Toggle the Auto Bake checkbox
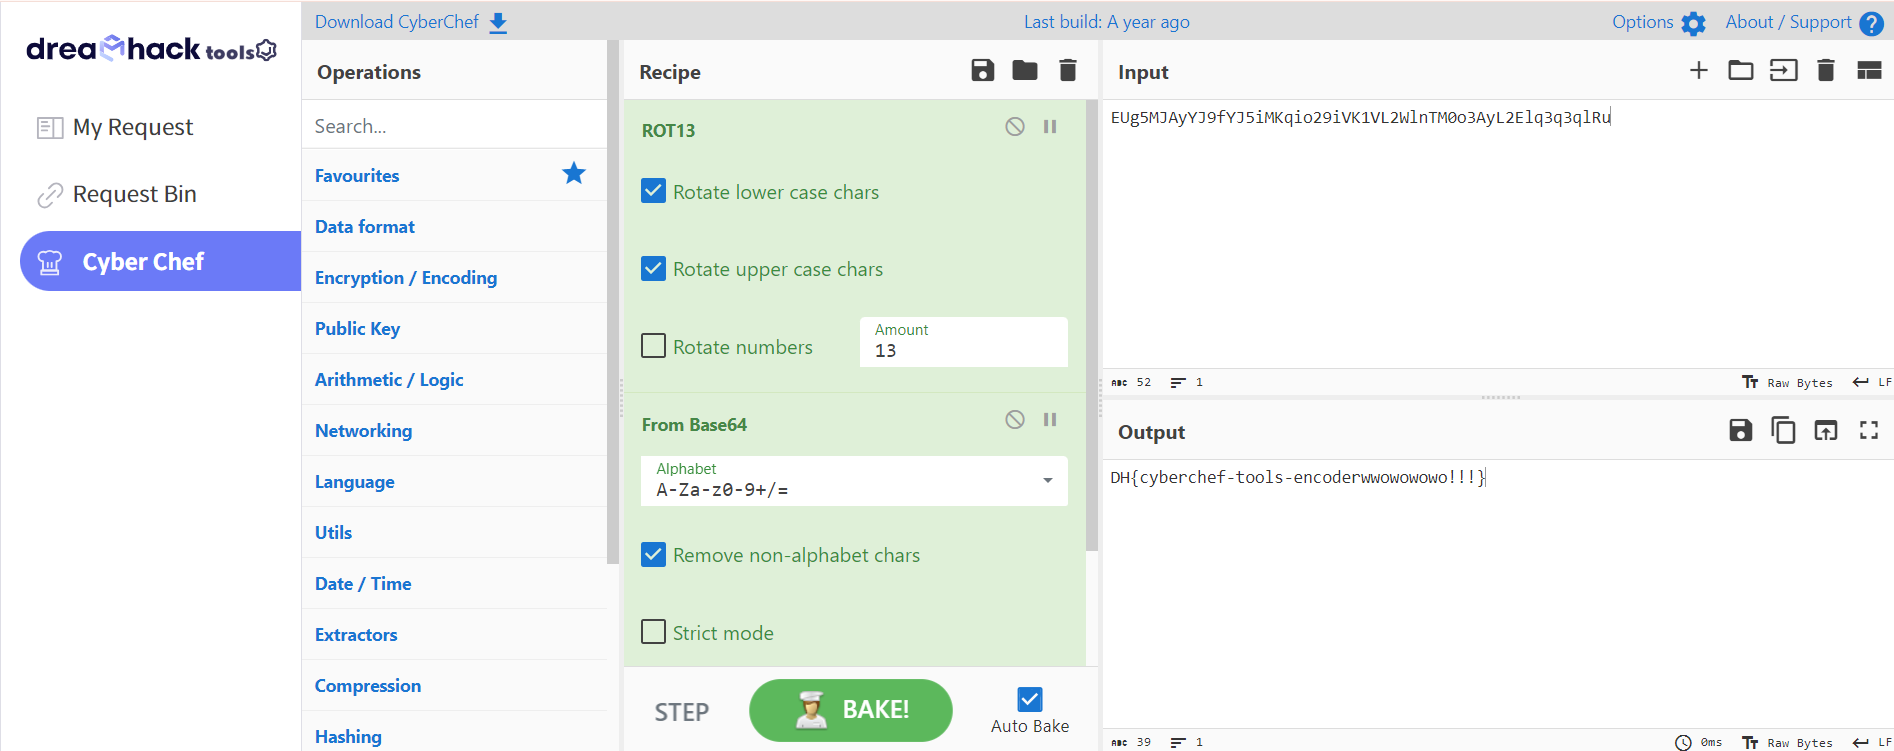The image size is (1894, 751). pos(1030,699)
